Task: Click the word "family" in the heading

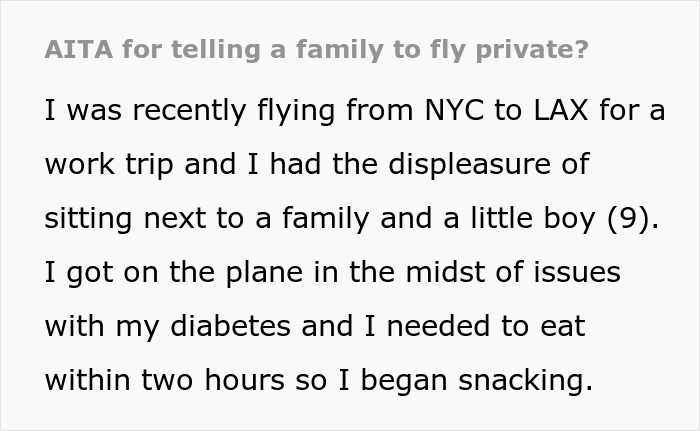Action: pos(339,50)
